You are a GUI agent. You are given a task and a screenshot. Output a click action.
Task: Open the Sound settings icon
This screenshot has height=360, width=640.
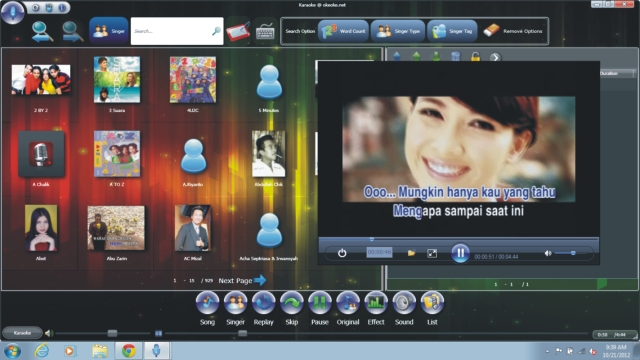[x=404, y=303]
